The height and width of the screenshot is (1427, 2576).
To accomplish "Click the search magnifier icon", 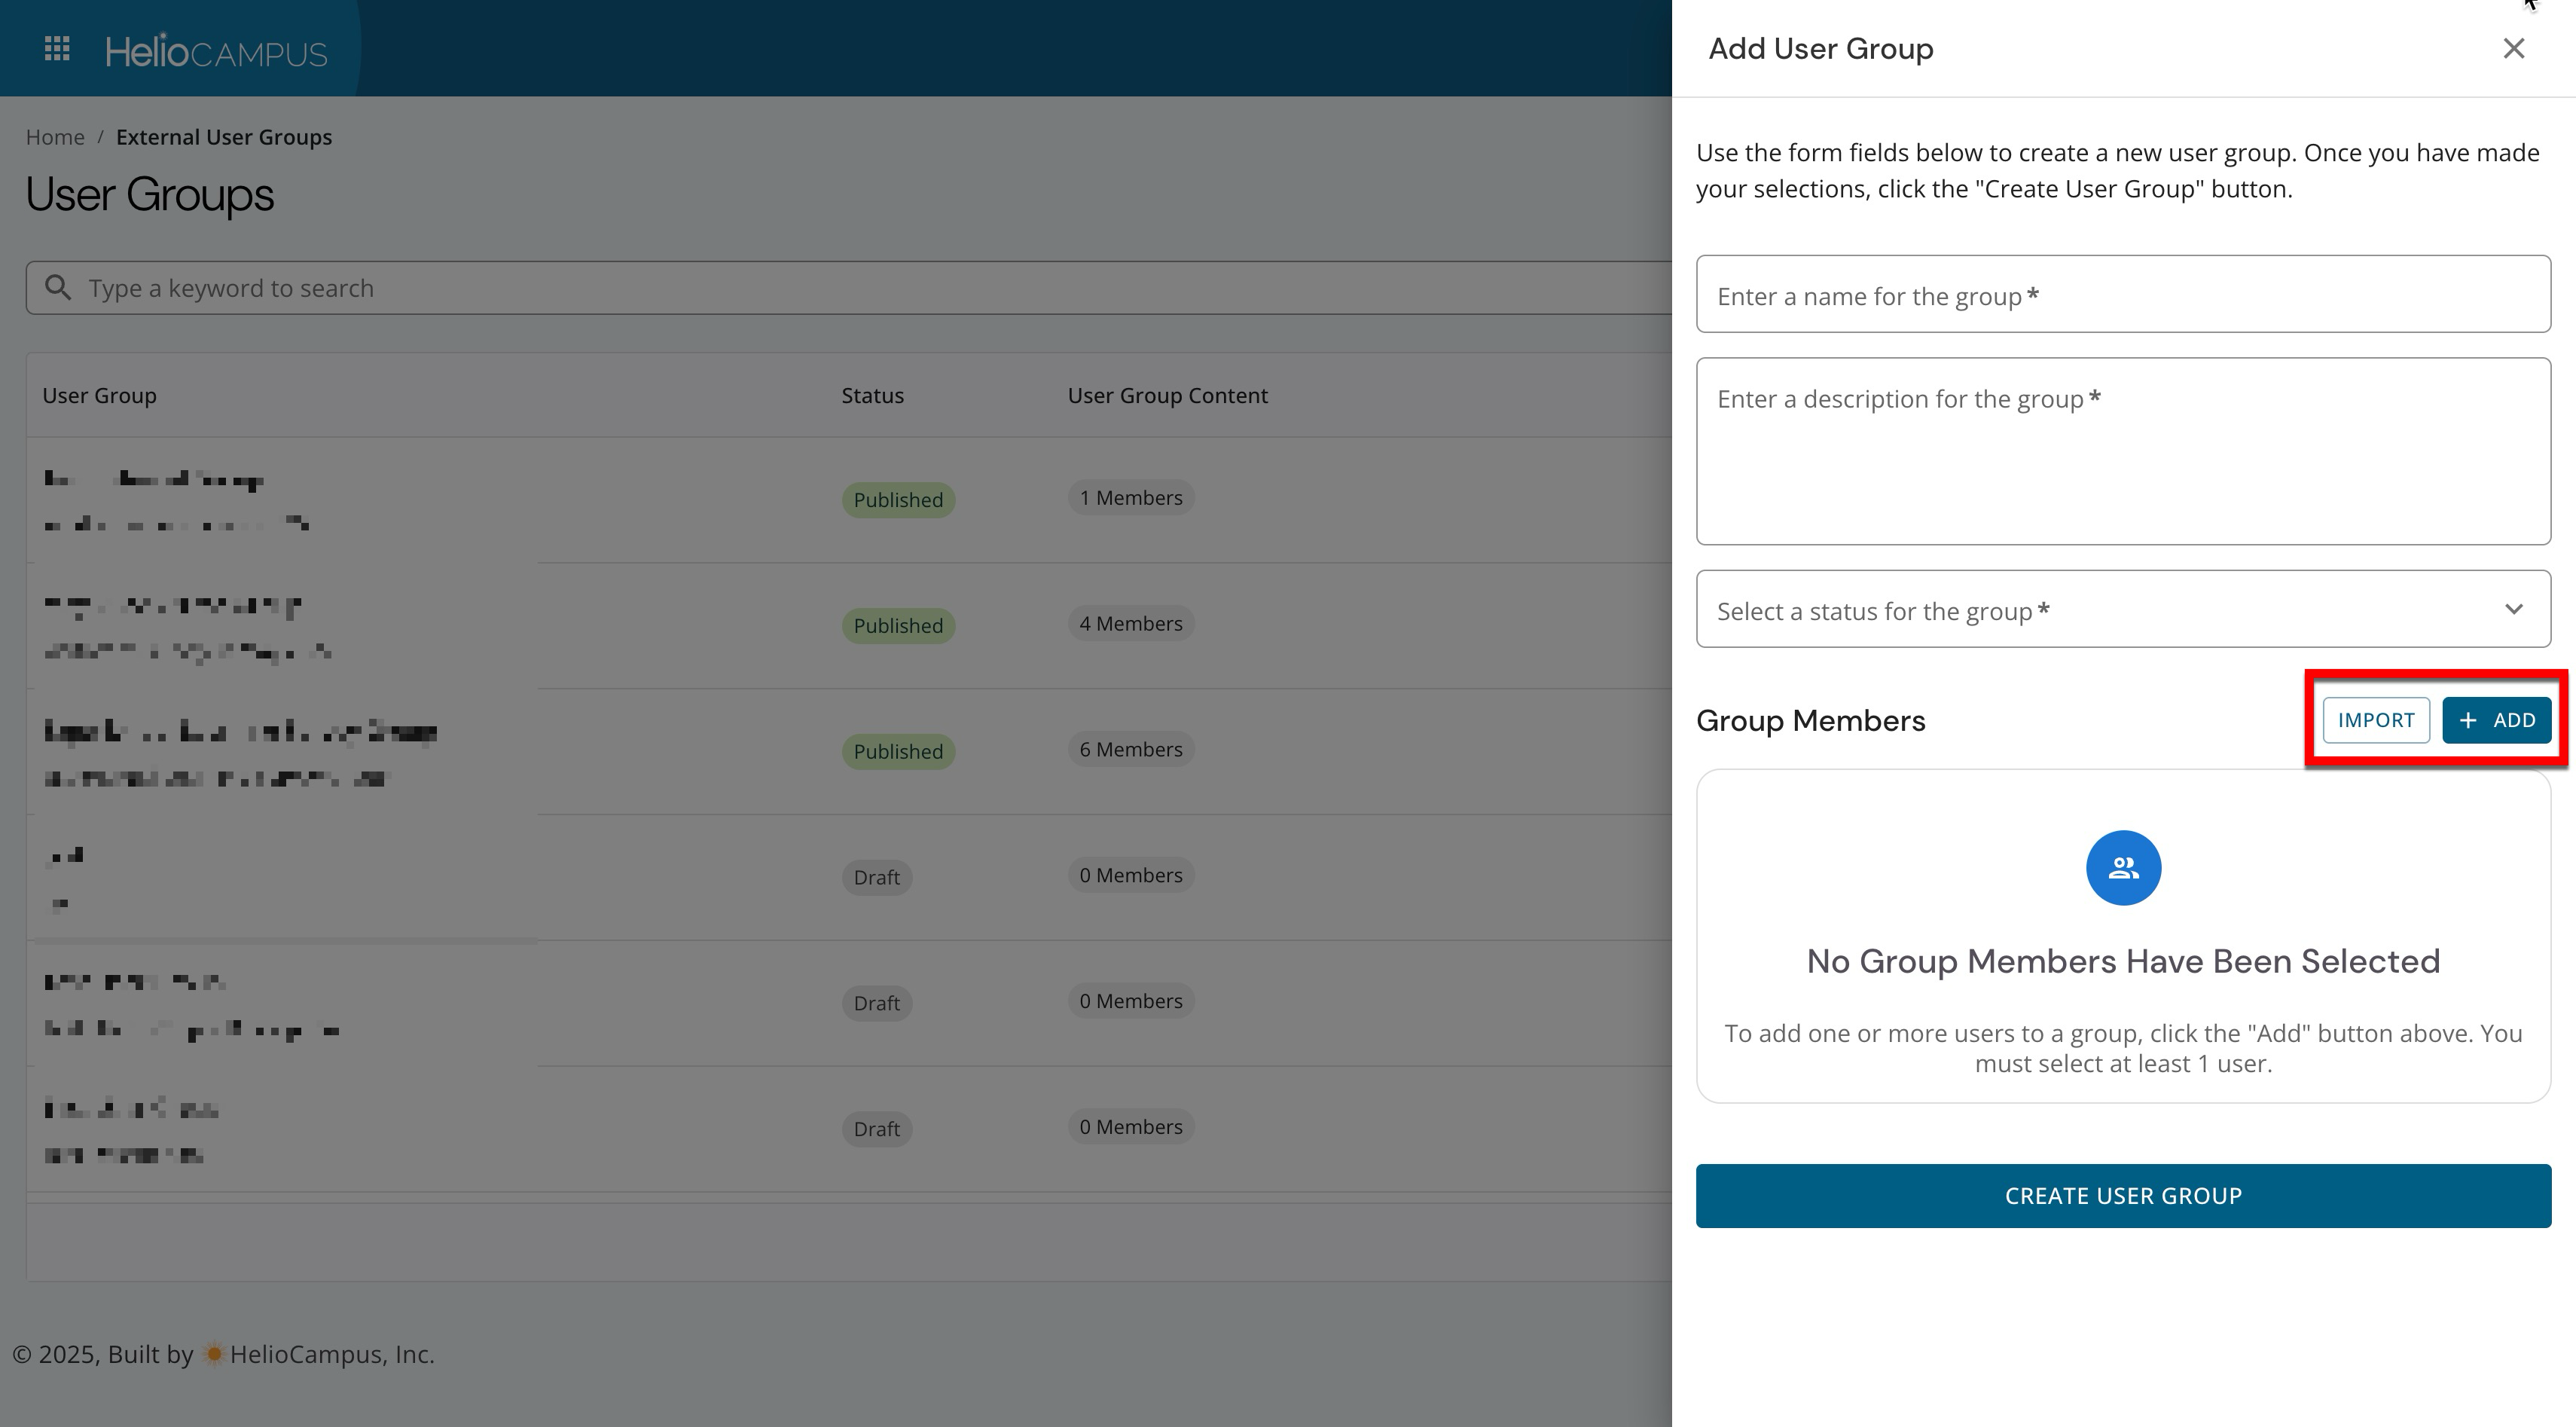I will tap(59, 288).
